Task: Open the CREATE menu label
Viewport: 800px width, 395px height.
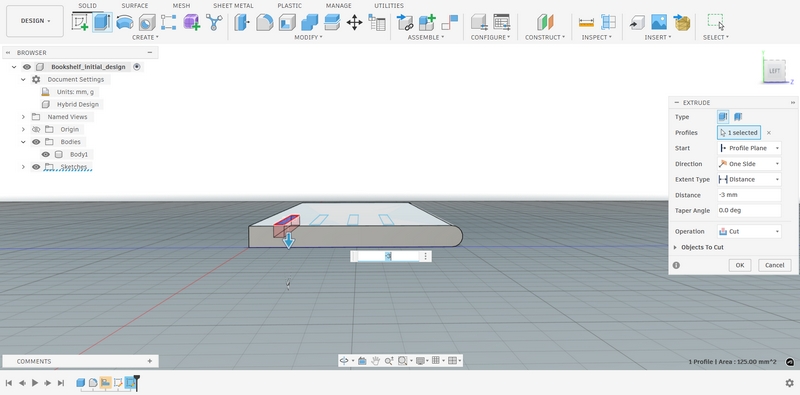Action: 145,37
